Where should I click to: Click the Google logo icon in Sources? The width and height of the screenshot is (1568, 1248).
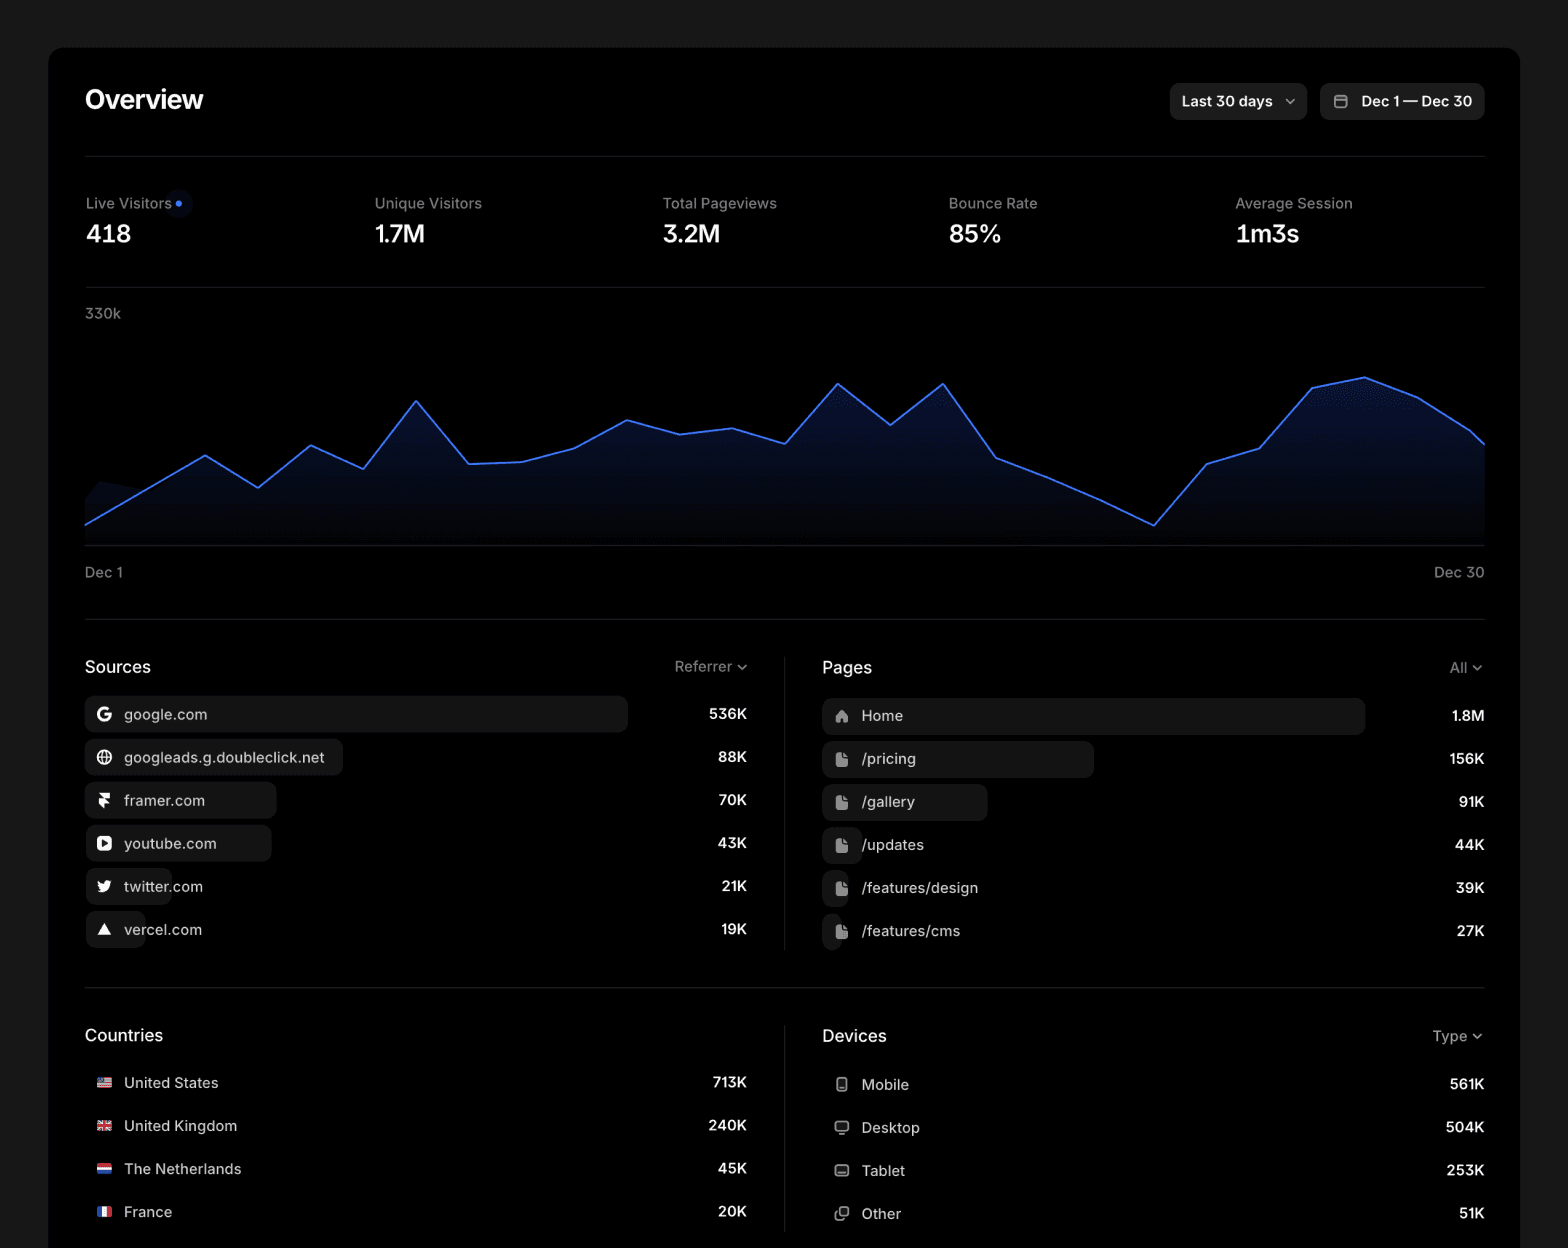click(x=104, y=714)
